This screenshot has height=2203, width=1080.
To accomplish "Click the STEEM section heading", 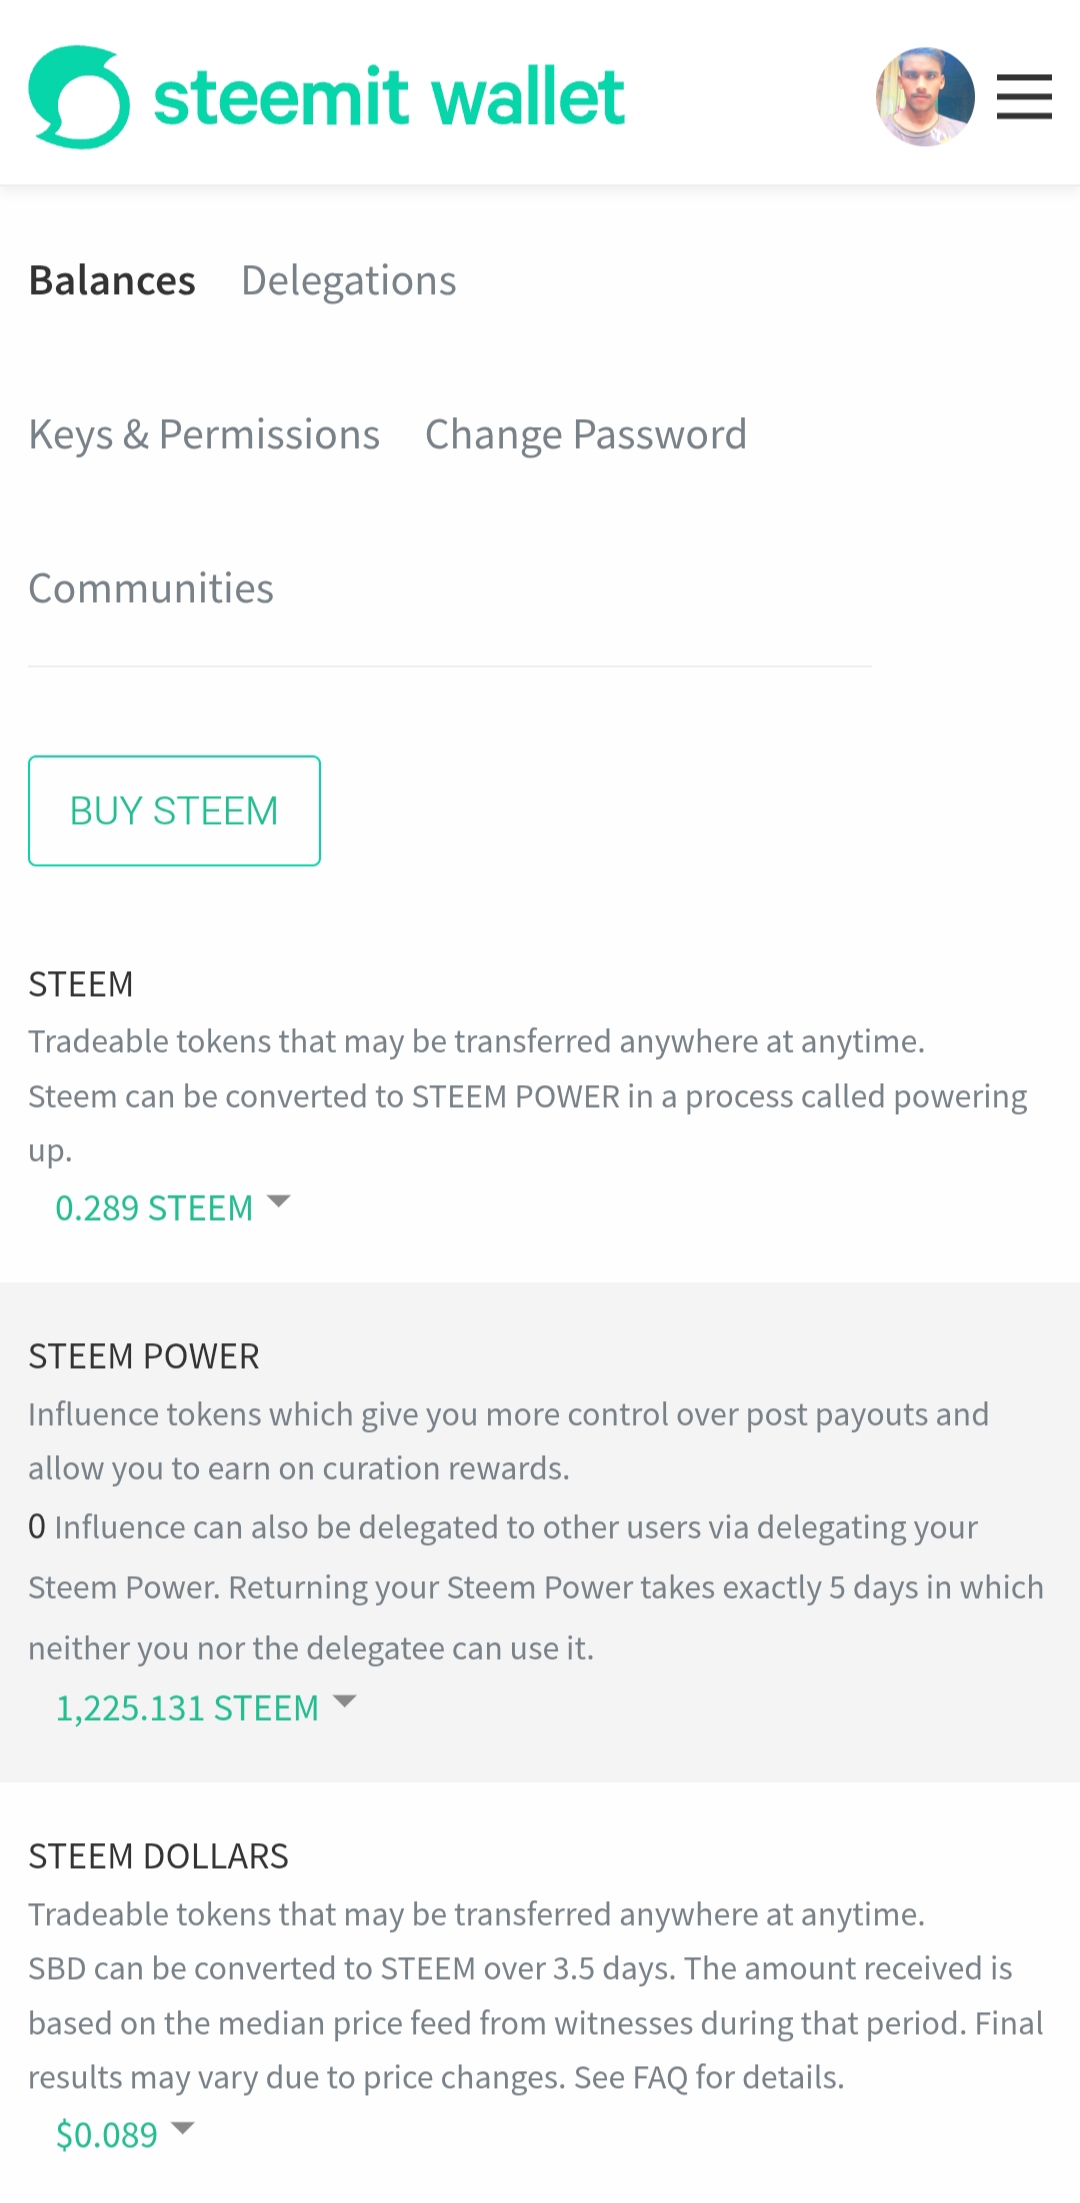I will click(81, 985).
